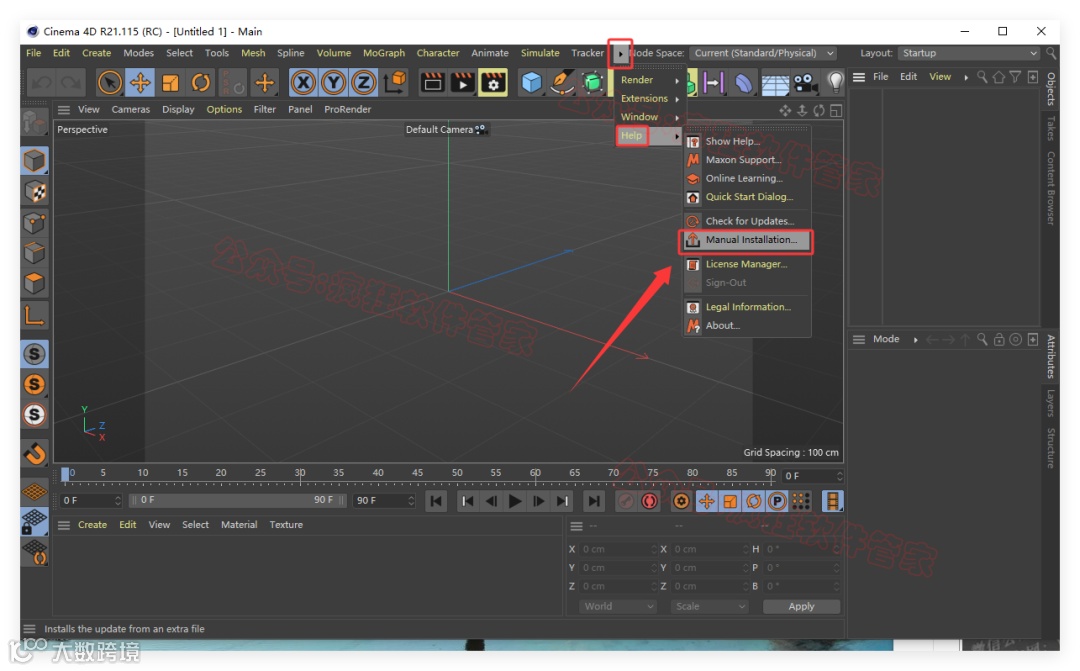Viewport: 1080px width, 671px height.
Task: Add a Floor environment object
Action: point(775,84)
